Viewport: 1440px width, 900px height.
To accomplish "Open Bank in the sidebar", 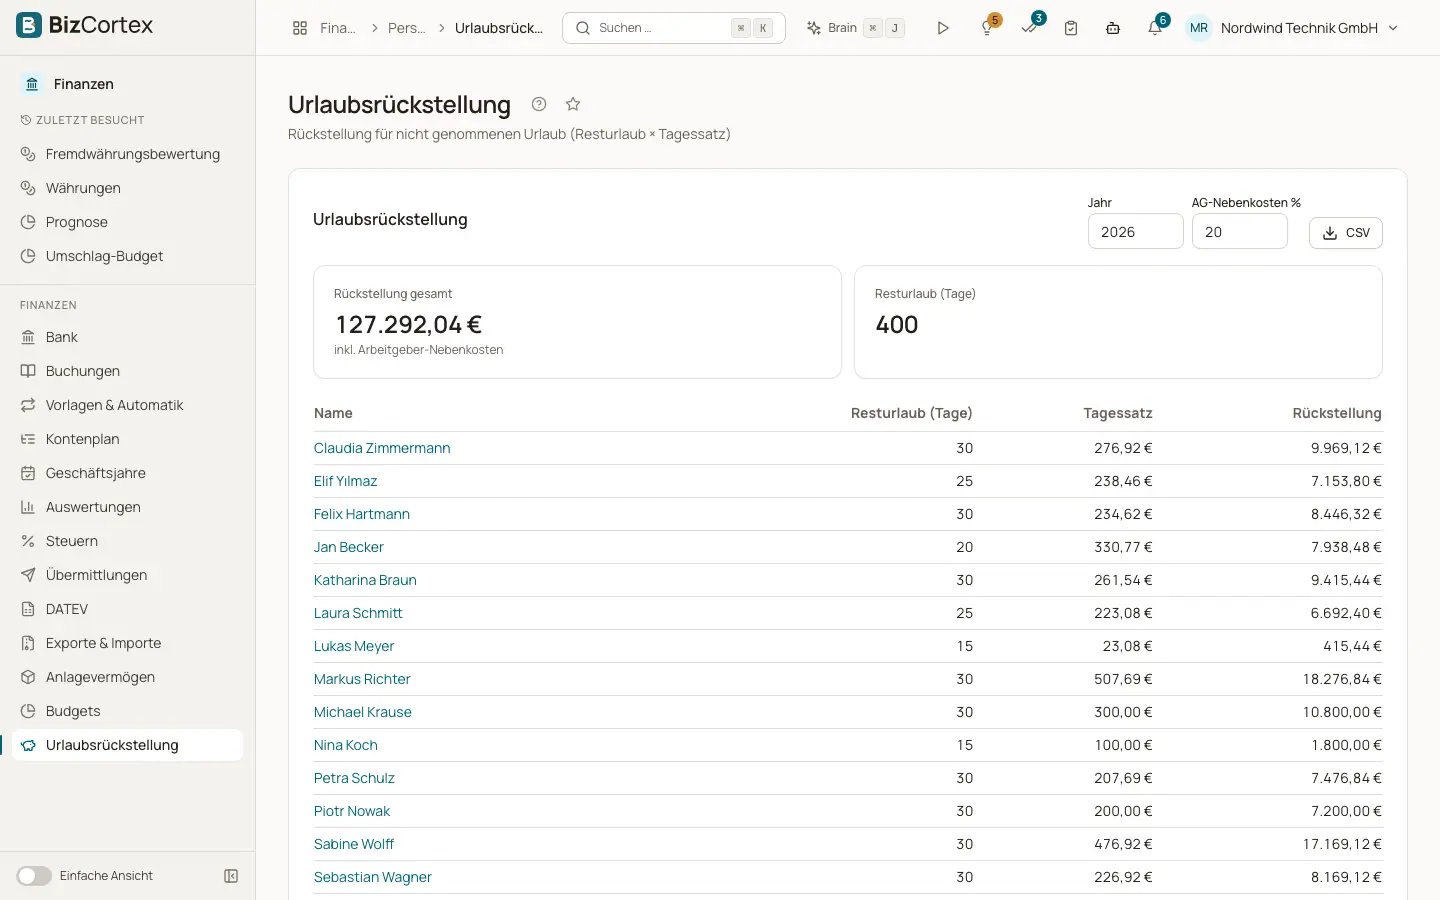I will (128, 337).
